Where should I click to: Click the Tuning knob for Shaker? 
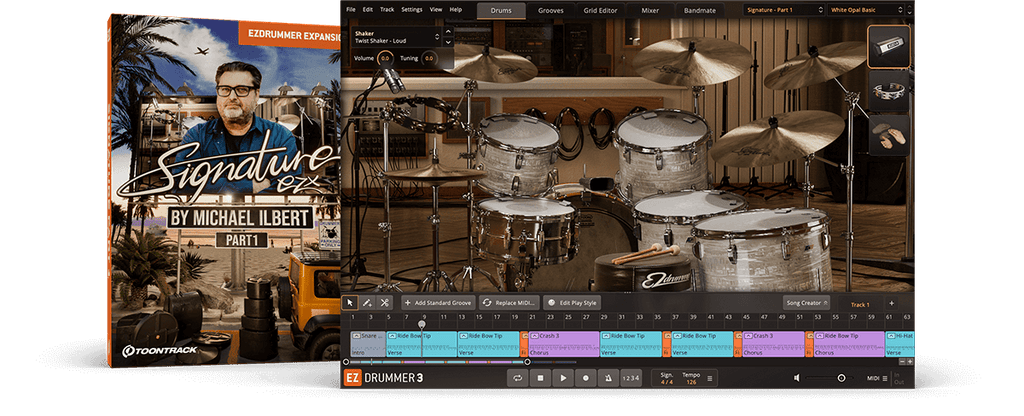(x=428, y=58)
